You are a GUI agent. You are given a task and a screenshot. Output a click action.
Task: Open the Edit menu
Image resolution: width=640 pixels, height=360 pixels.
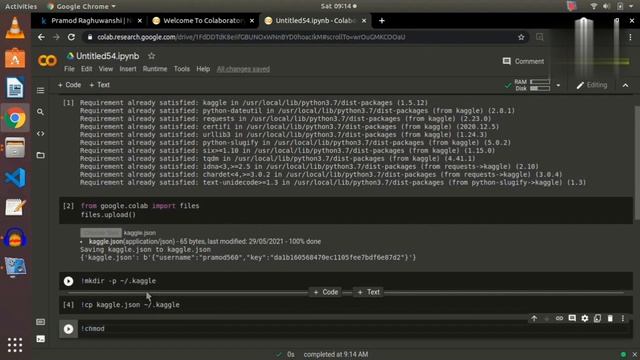(87, 69)
